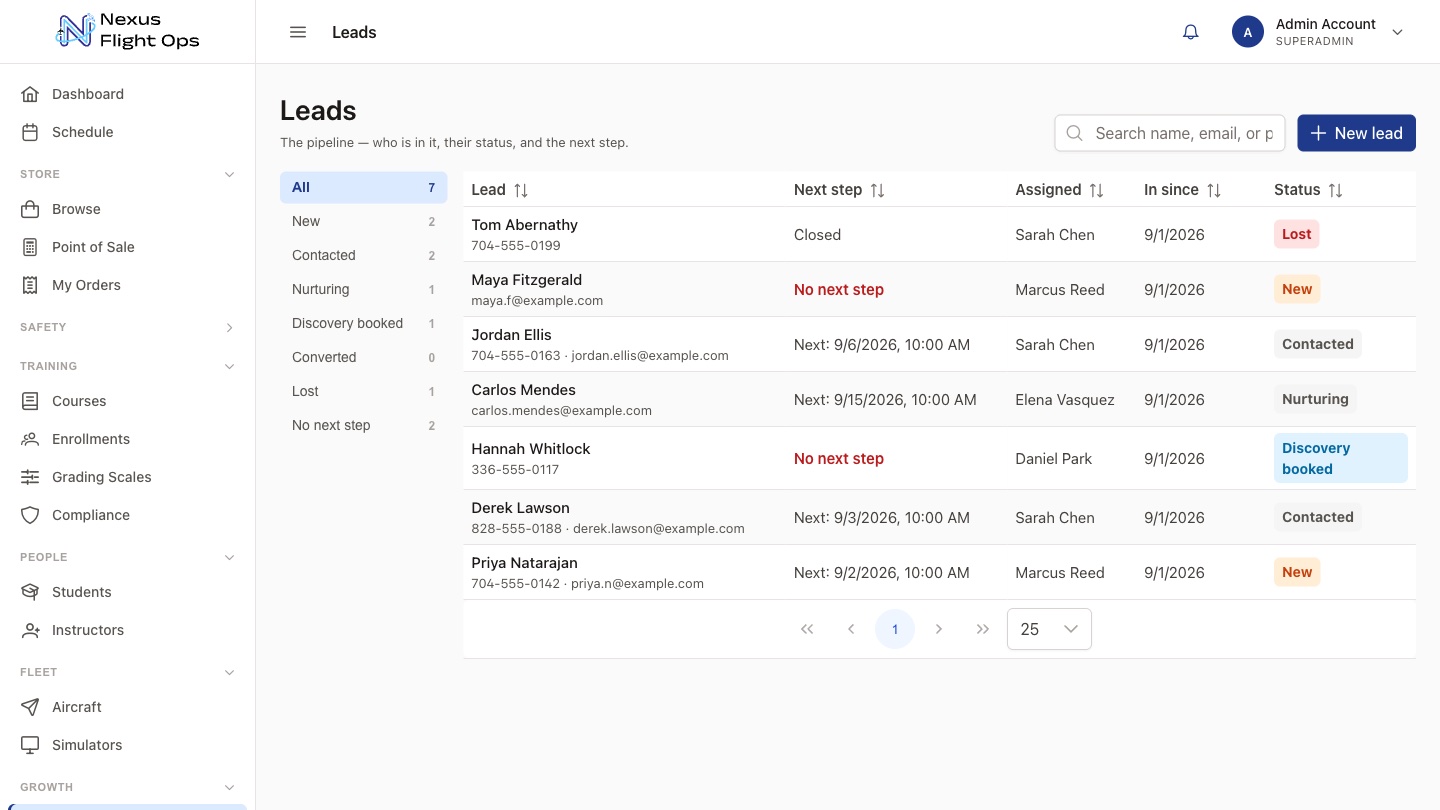
Task: Collapse the FLEET sidebar section
Action: click(229, 672)
